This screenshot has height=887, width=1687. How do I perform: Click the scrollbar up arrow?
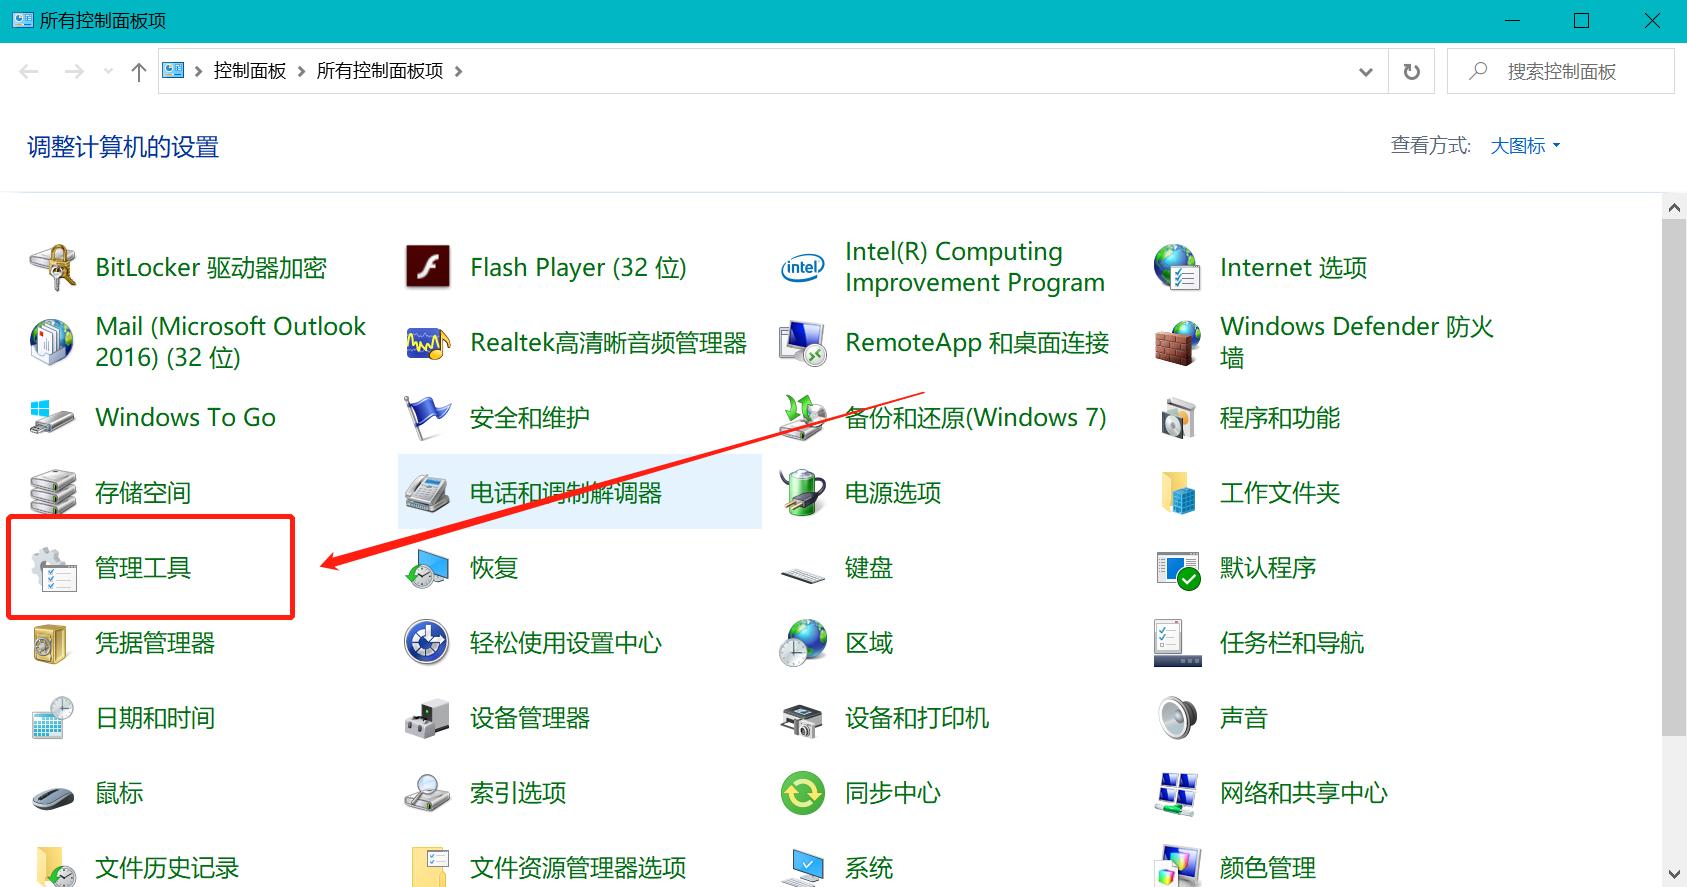(1674, 208)
